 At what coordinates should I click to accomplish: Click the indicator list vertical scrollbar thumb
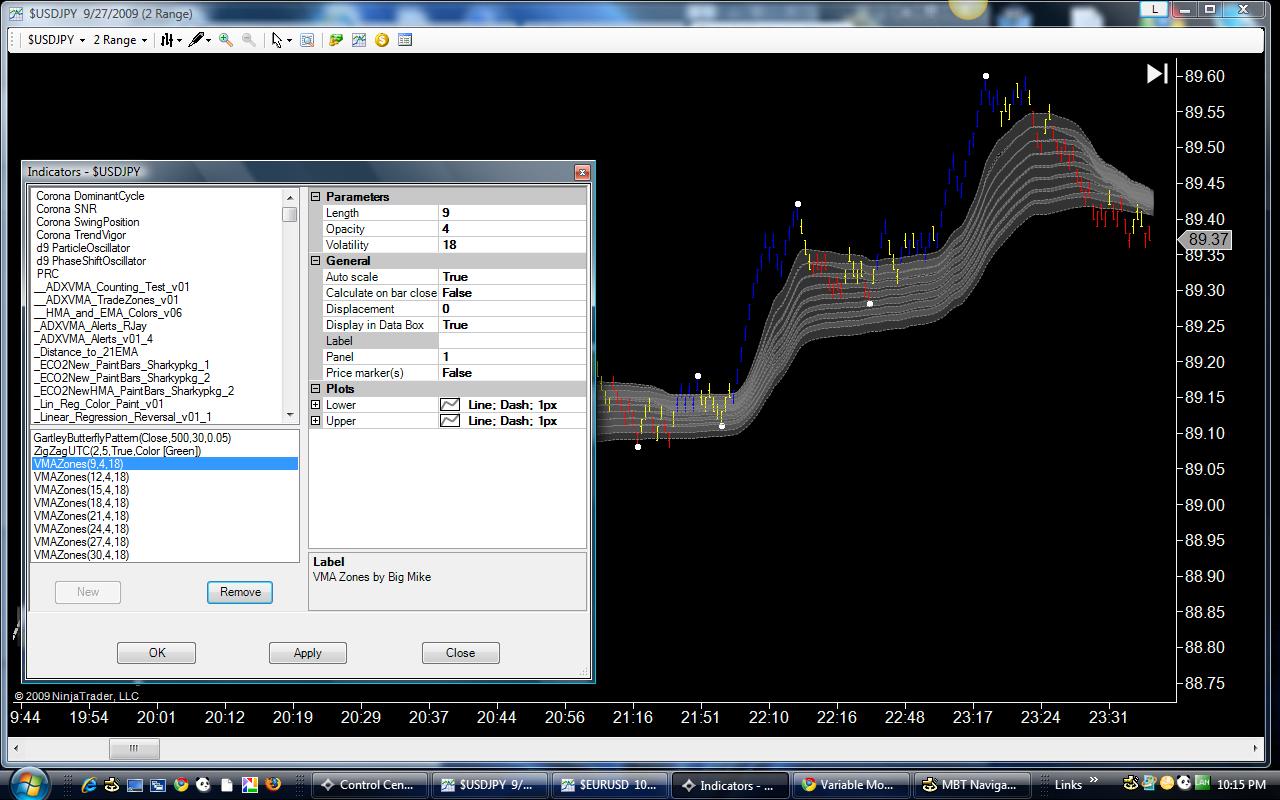pos(290,214)
